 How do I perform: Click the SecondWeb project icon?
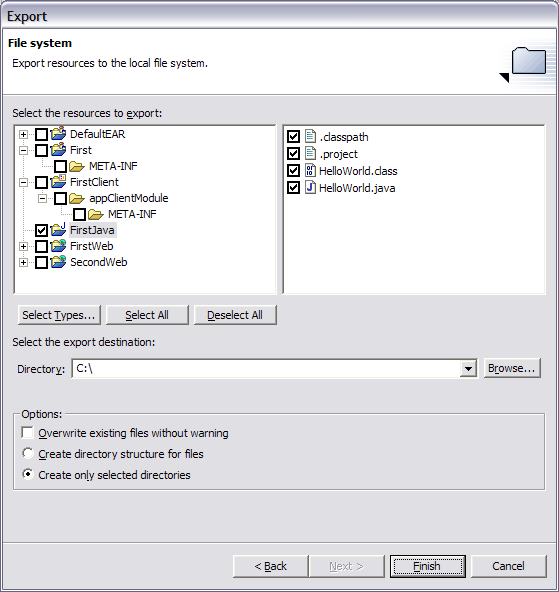58,262
